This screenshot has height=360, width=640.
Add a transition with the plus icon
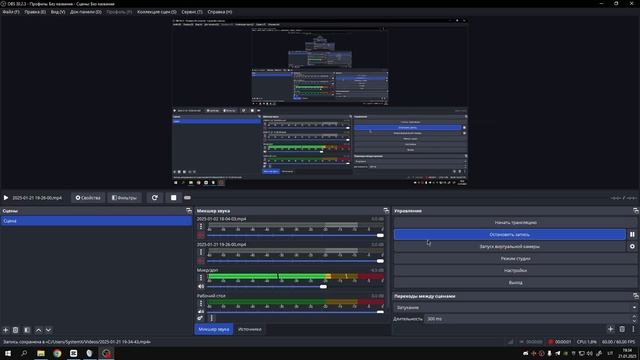[611, 329]
